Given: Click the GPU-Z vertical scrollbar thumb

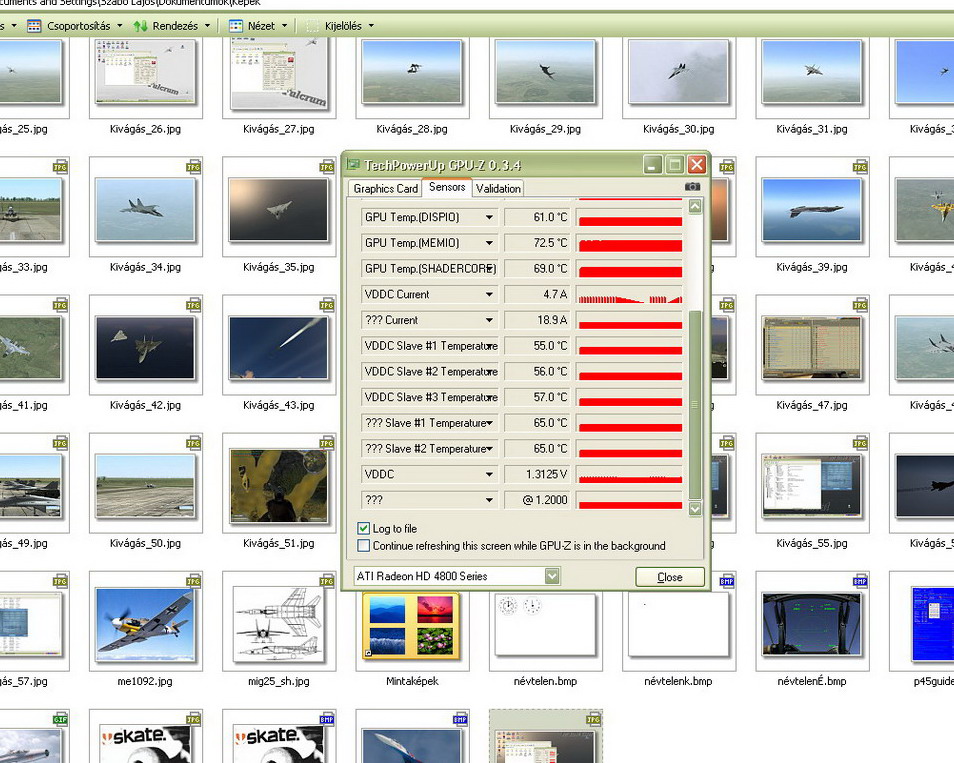Looking at the screenshot, I should point(695,405).
